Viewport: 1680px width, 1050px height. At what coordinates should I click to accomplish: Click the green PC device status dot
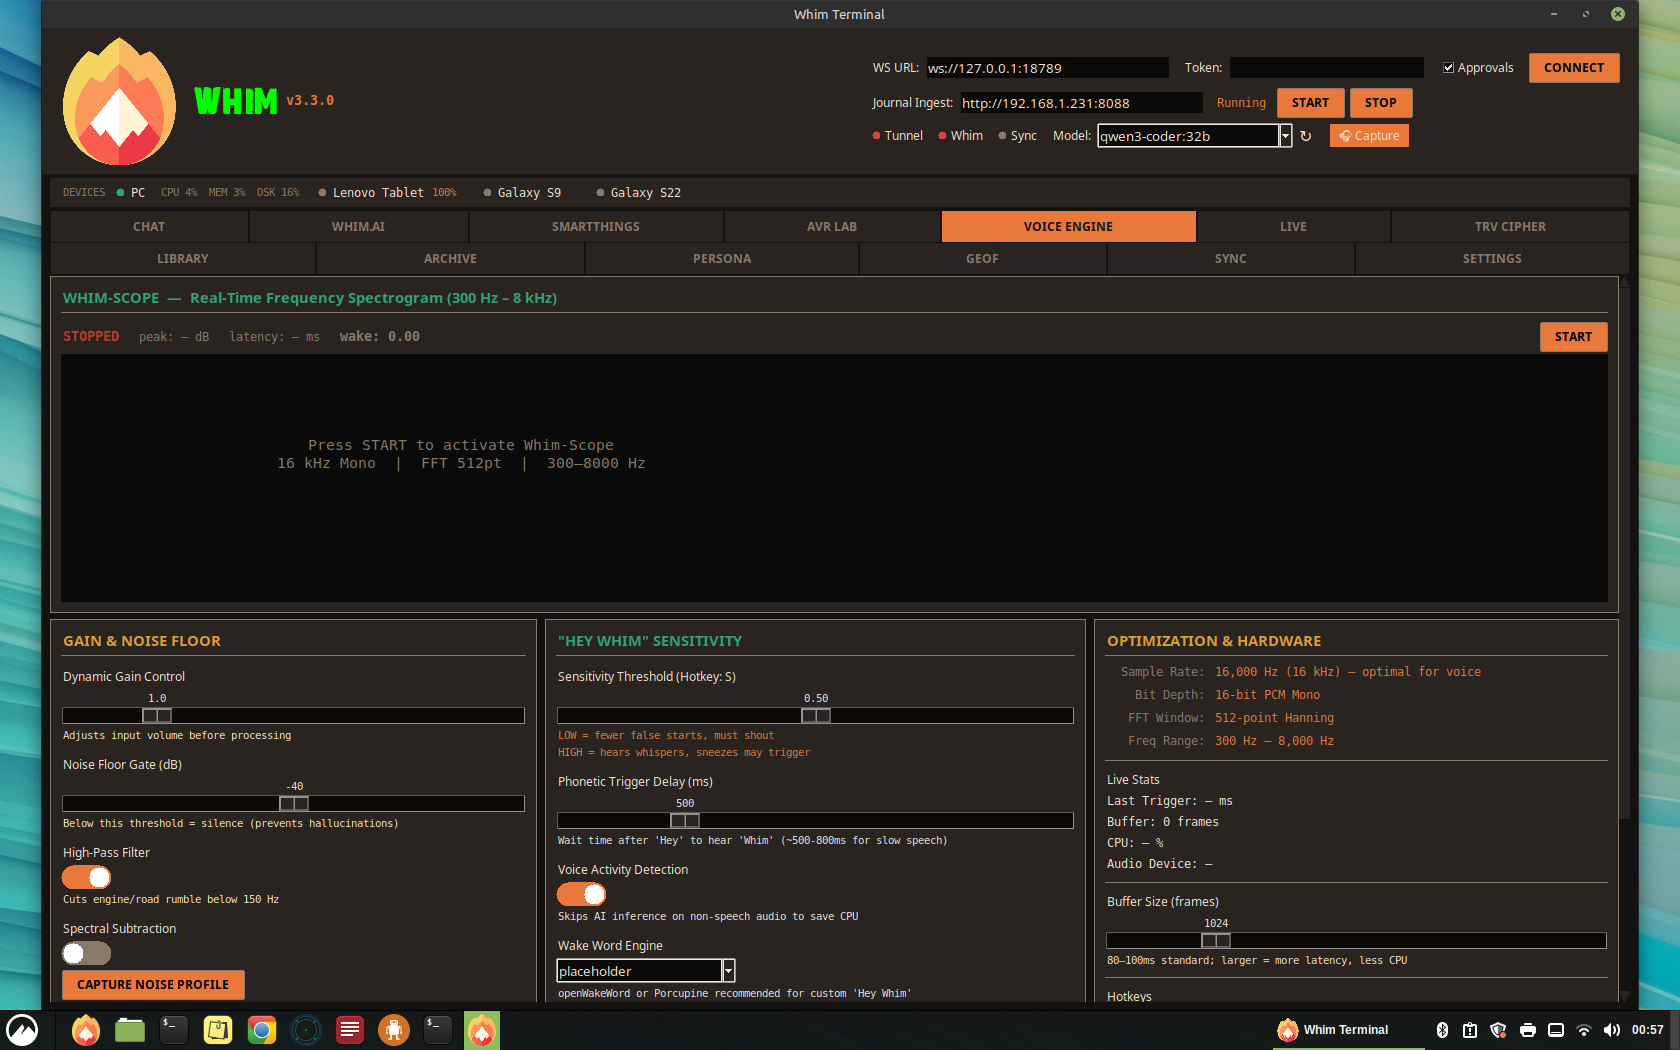120,192
